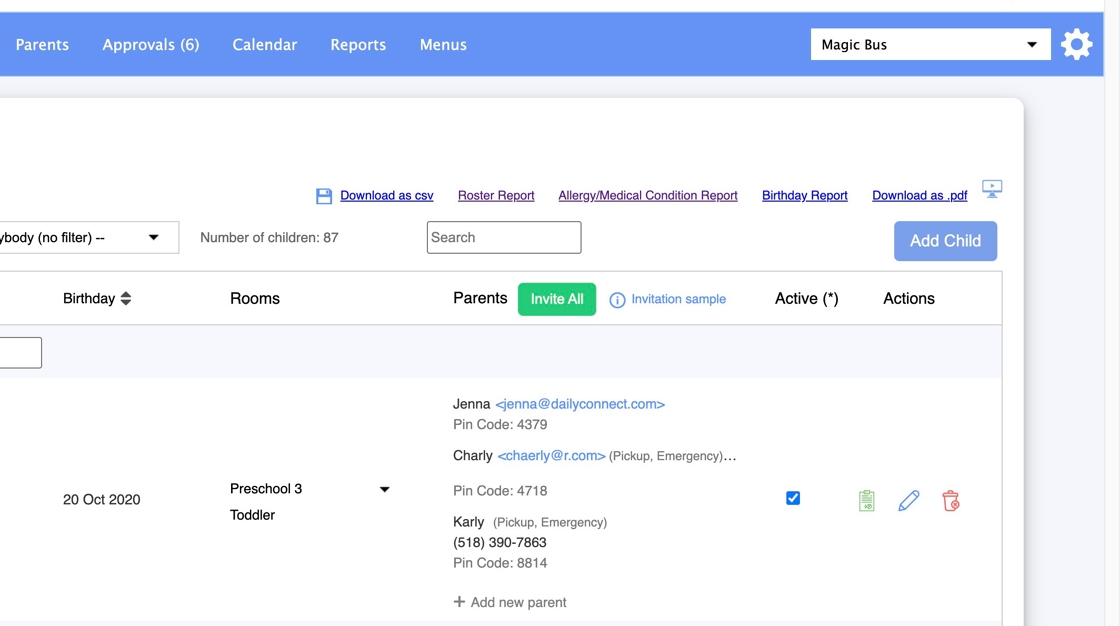Click Toddler room text
Viewport: 1120px width, 626px height.
[252, 515]
